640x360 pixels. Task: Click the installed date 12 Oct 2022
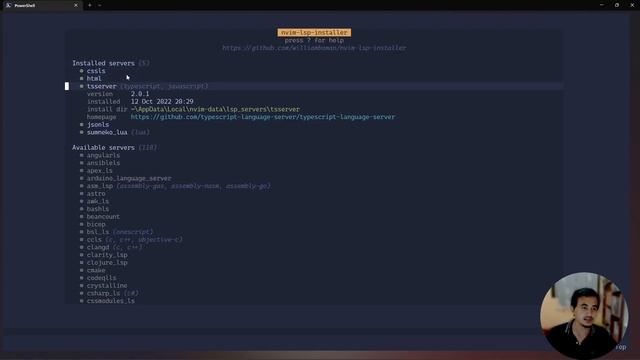(162, 102)
